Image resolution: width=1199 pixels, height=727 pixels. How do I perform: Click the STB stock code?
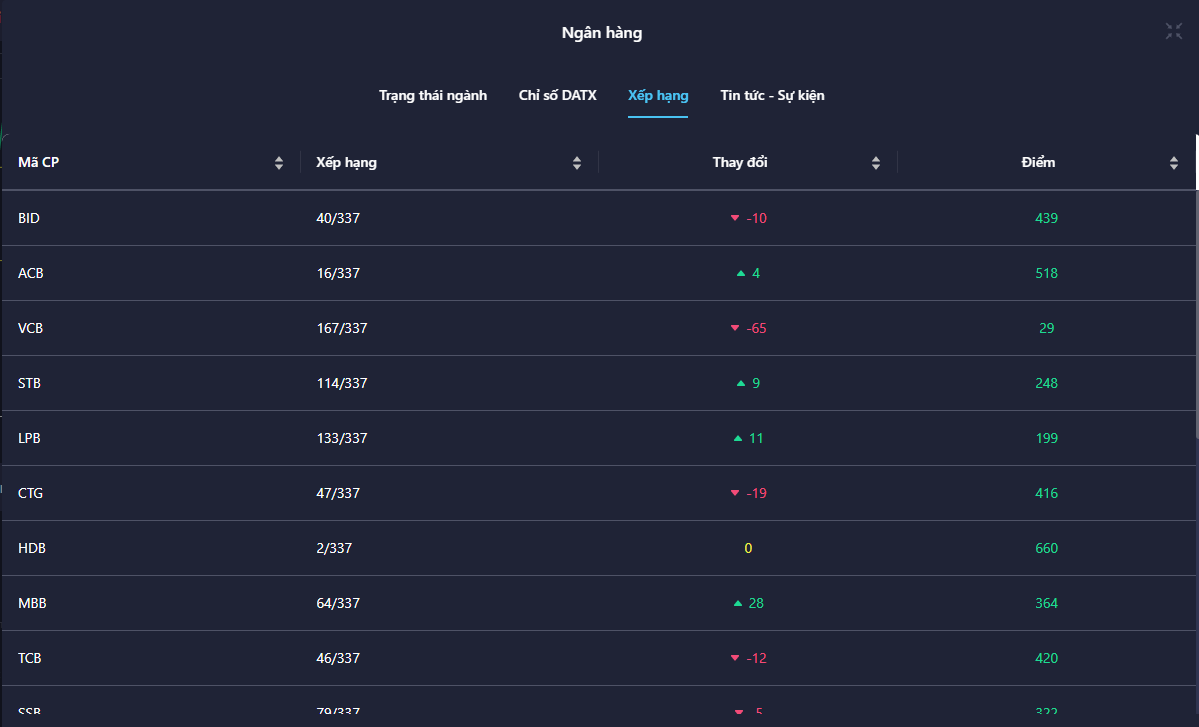pos(30,383)
